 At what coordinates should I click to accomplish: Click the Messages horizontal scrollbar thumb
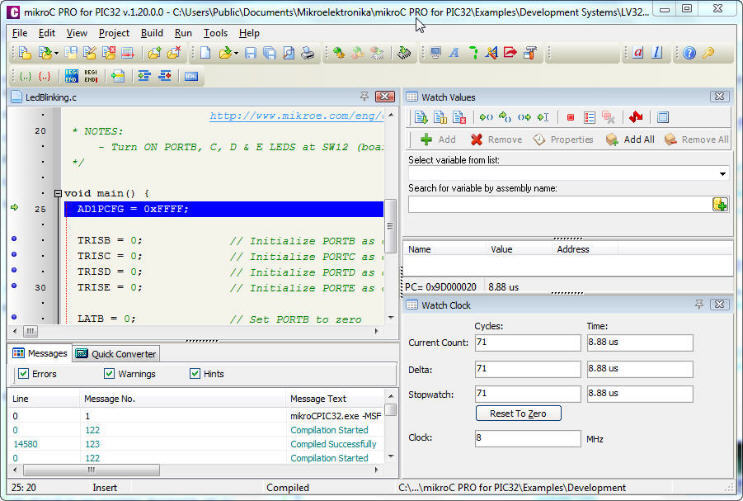coord(91,469)
